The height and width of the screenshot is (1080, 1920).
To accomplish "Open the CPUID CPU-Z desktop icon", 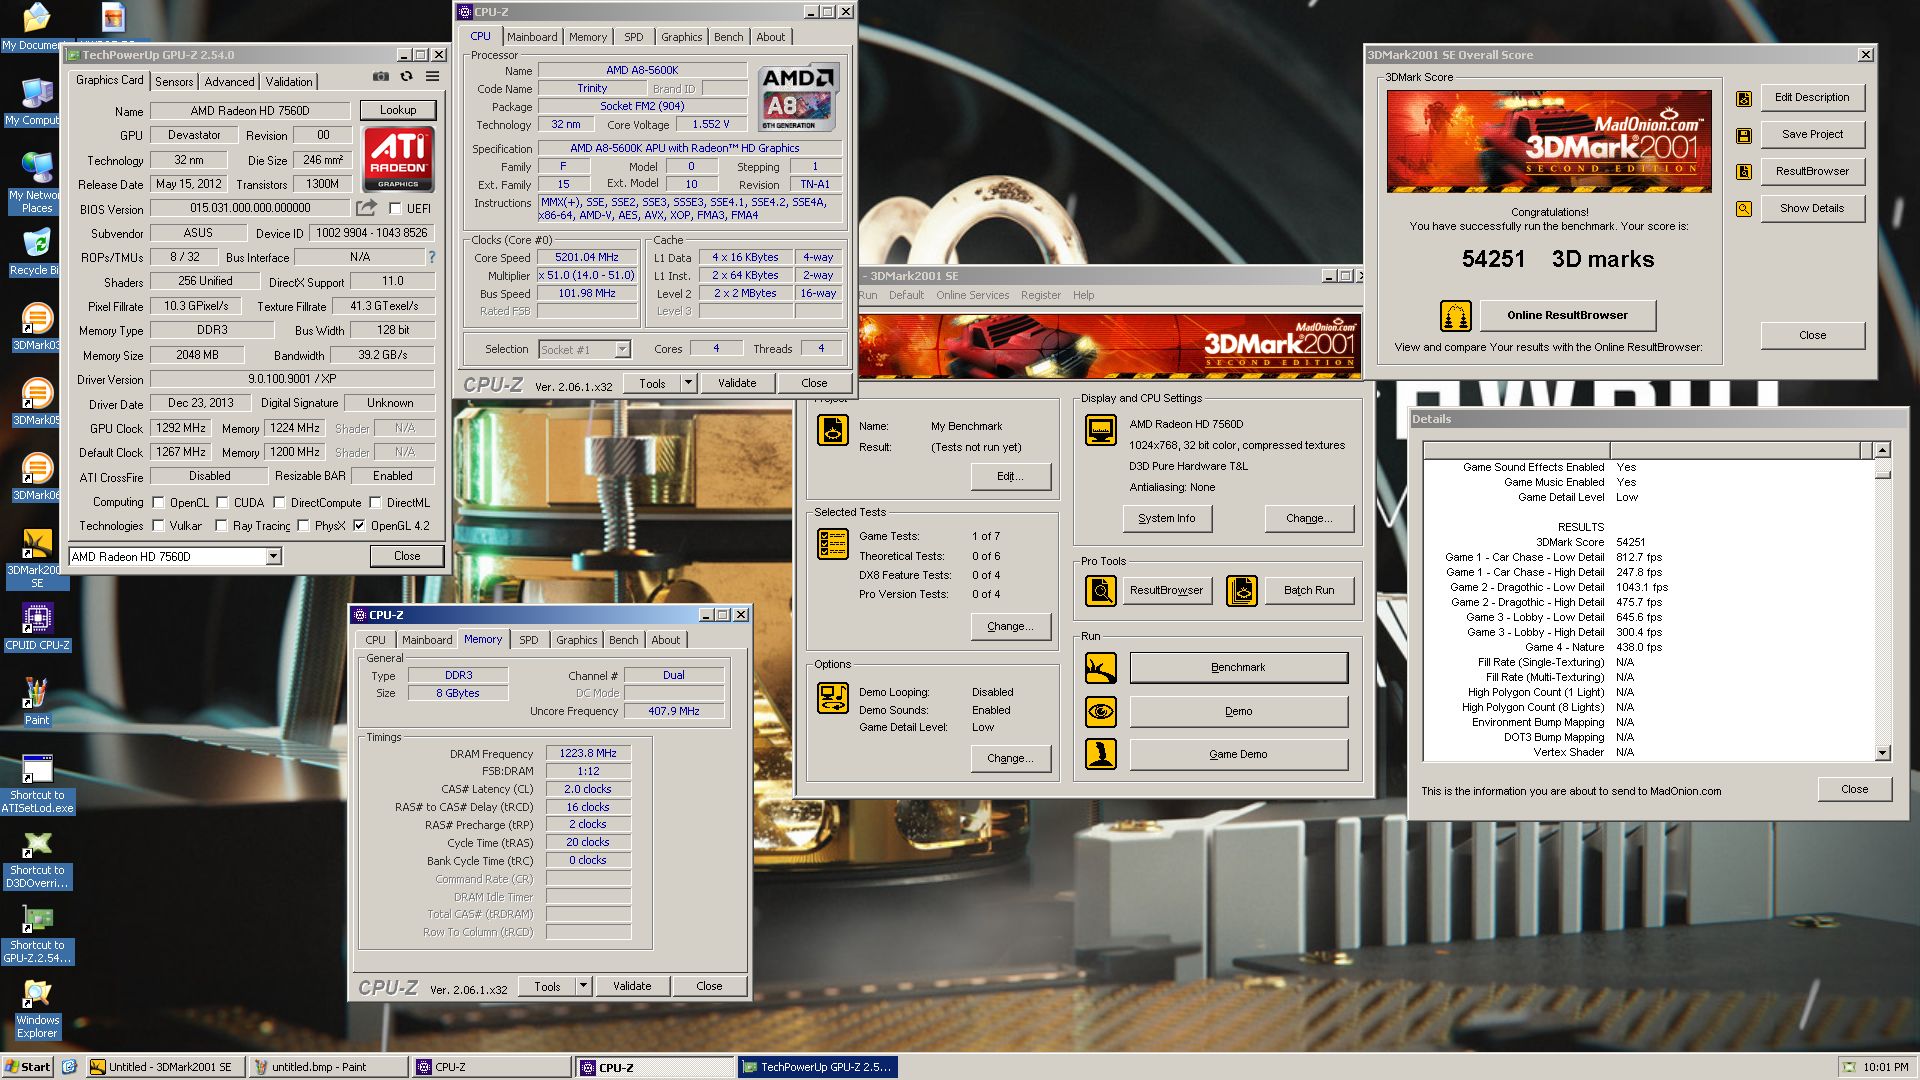I will 37,629.
